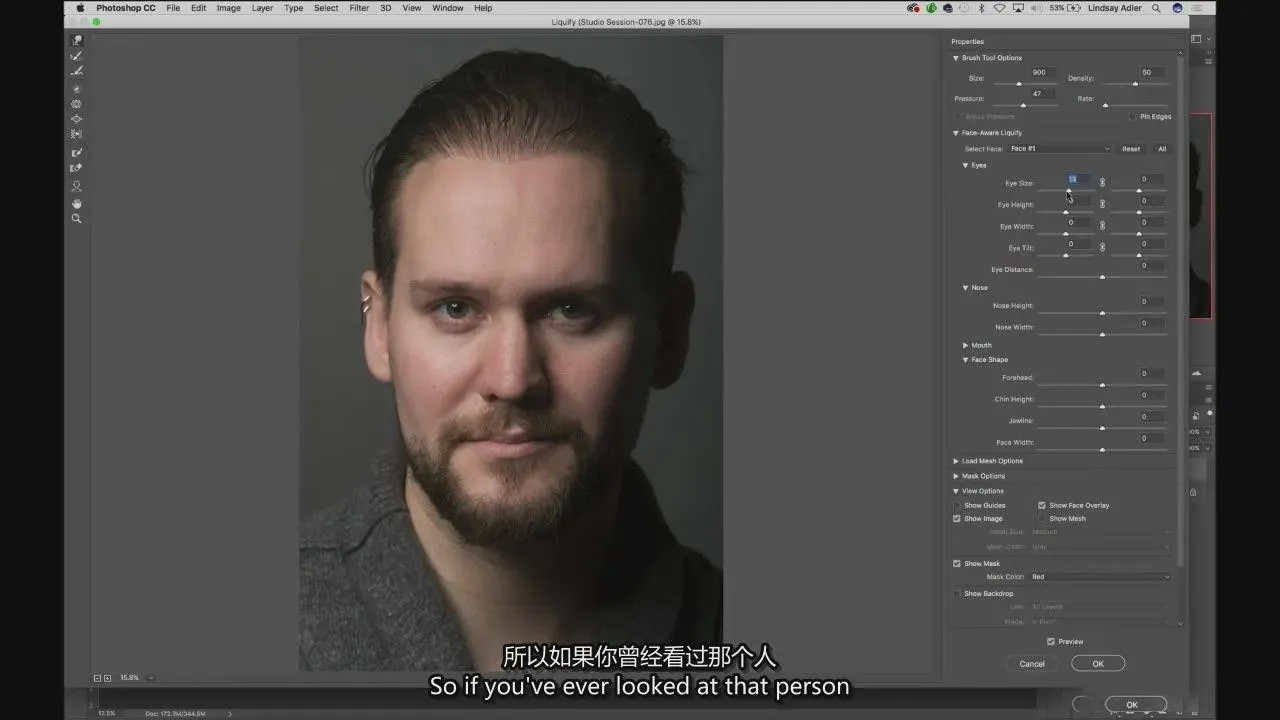Image resolution: width=1280 pixels, height=720 pixels.
Task: Open the Layer menu
Action: pyautogui.click(x=262, y=8)
